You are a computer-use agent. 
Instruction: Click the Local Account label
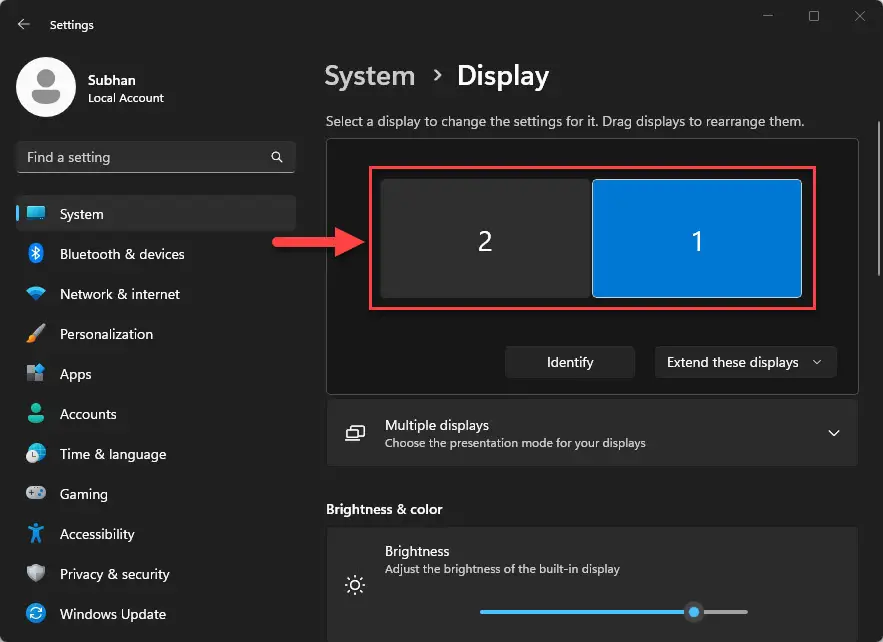126,98
